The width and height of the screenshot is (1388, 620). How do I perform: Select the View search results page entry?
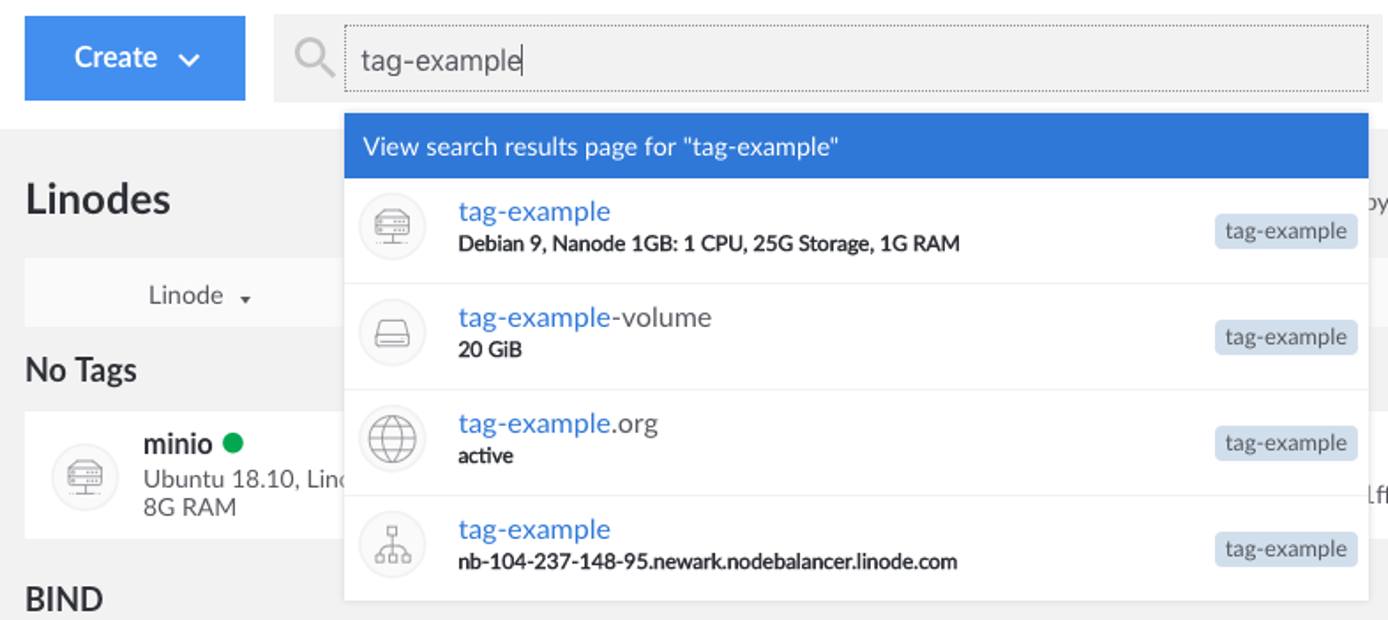pos(855,145)
